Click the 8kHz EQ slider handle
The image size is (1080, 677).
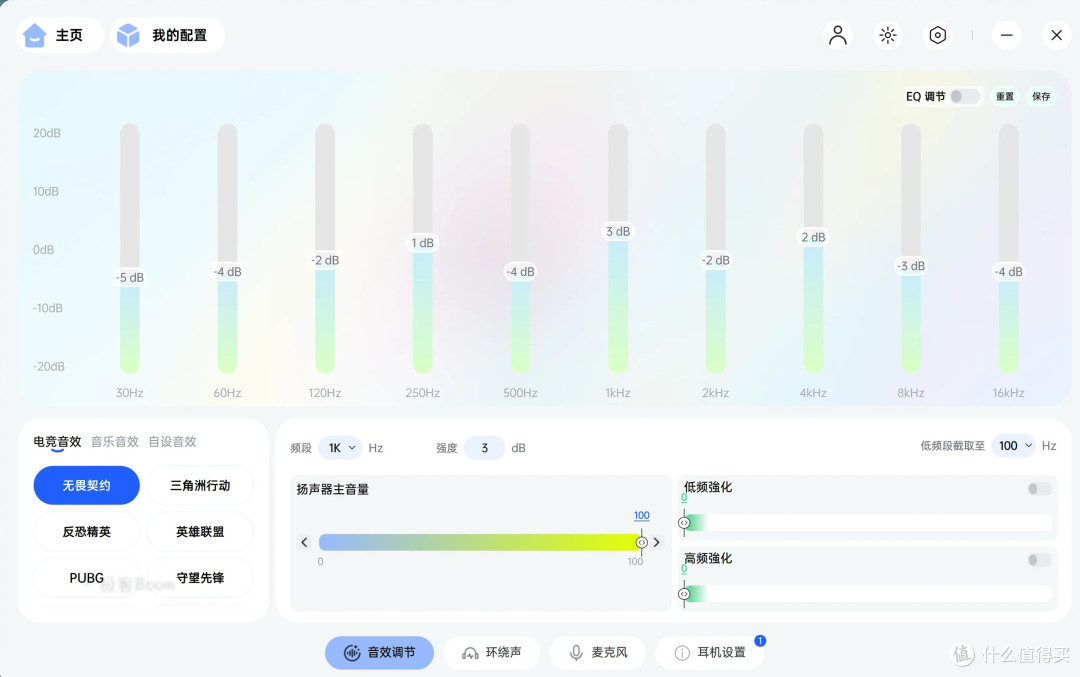pos(911,266)
